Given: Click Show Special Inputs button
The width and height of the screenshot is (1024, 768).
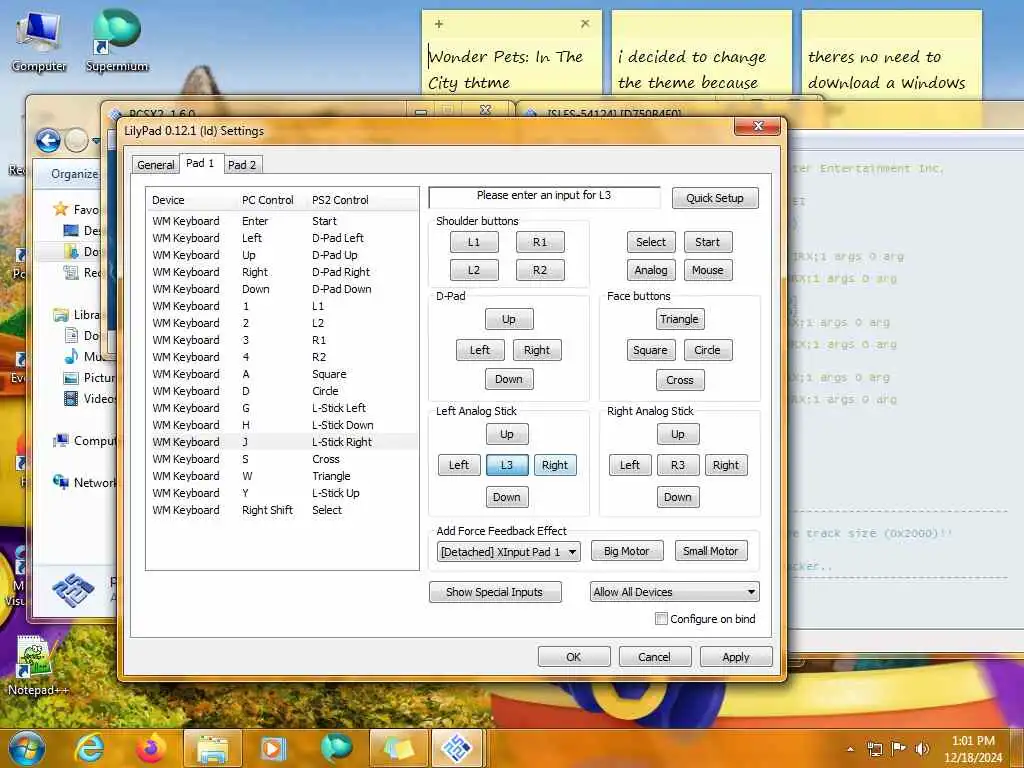Looking at the screenshot, I should tap(495, 592).
